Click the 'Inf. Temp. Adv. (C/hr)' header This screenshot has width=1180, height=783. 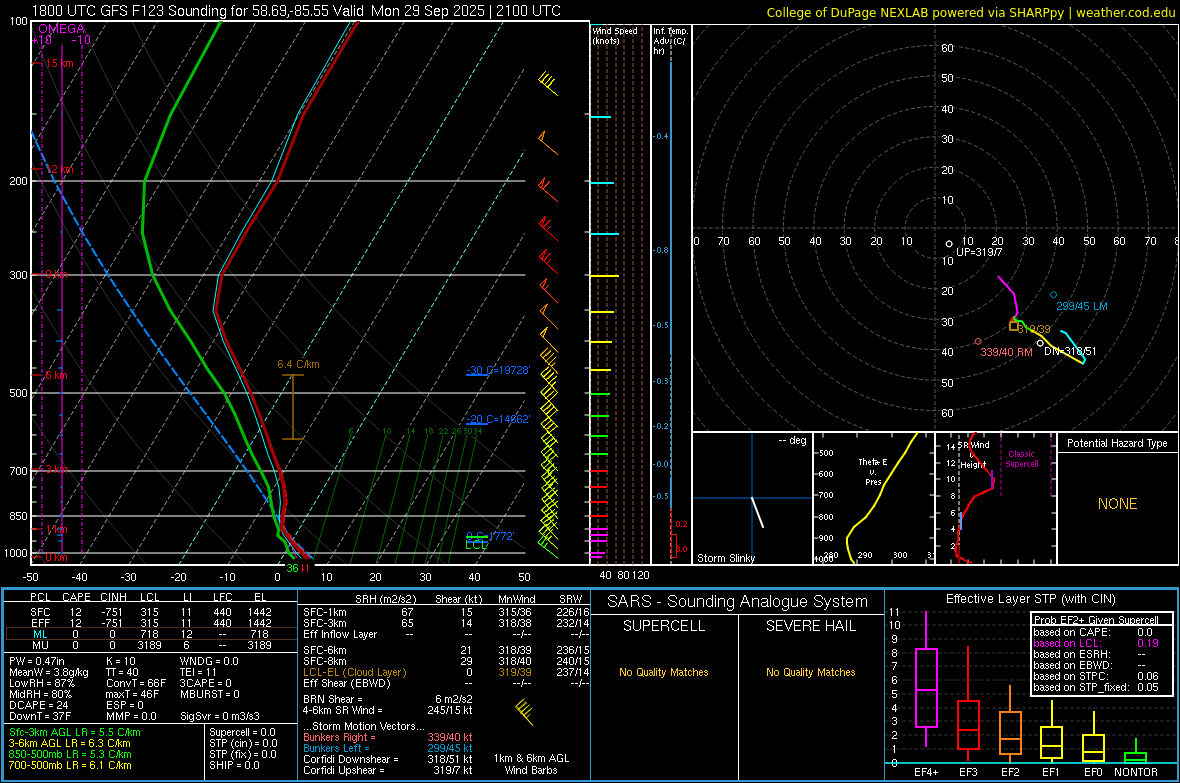669,41
